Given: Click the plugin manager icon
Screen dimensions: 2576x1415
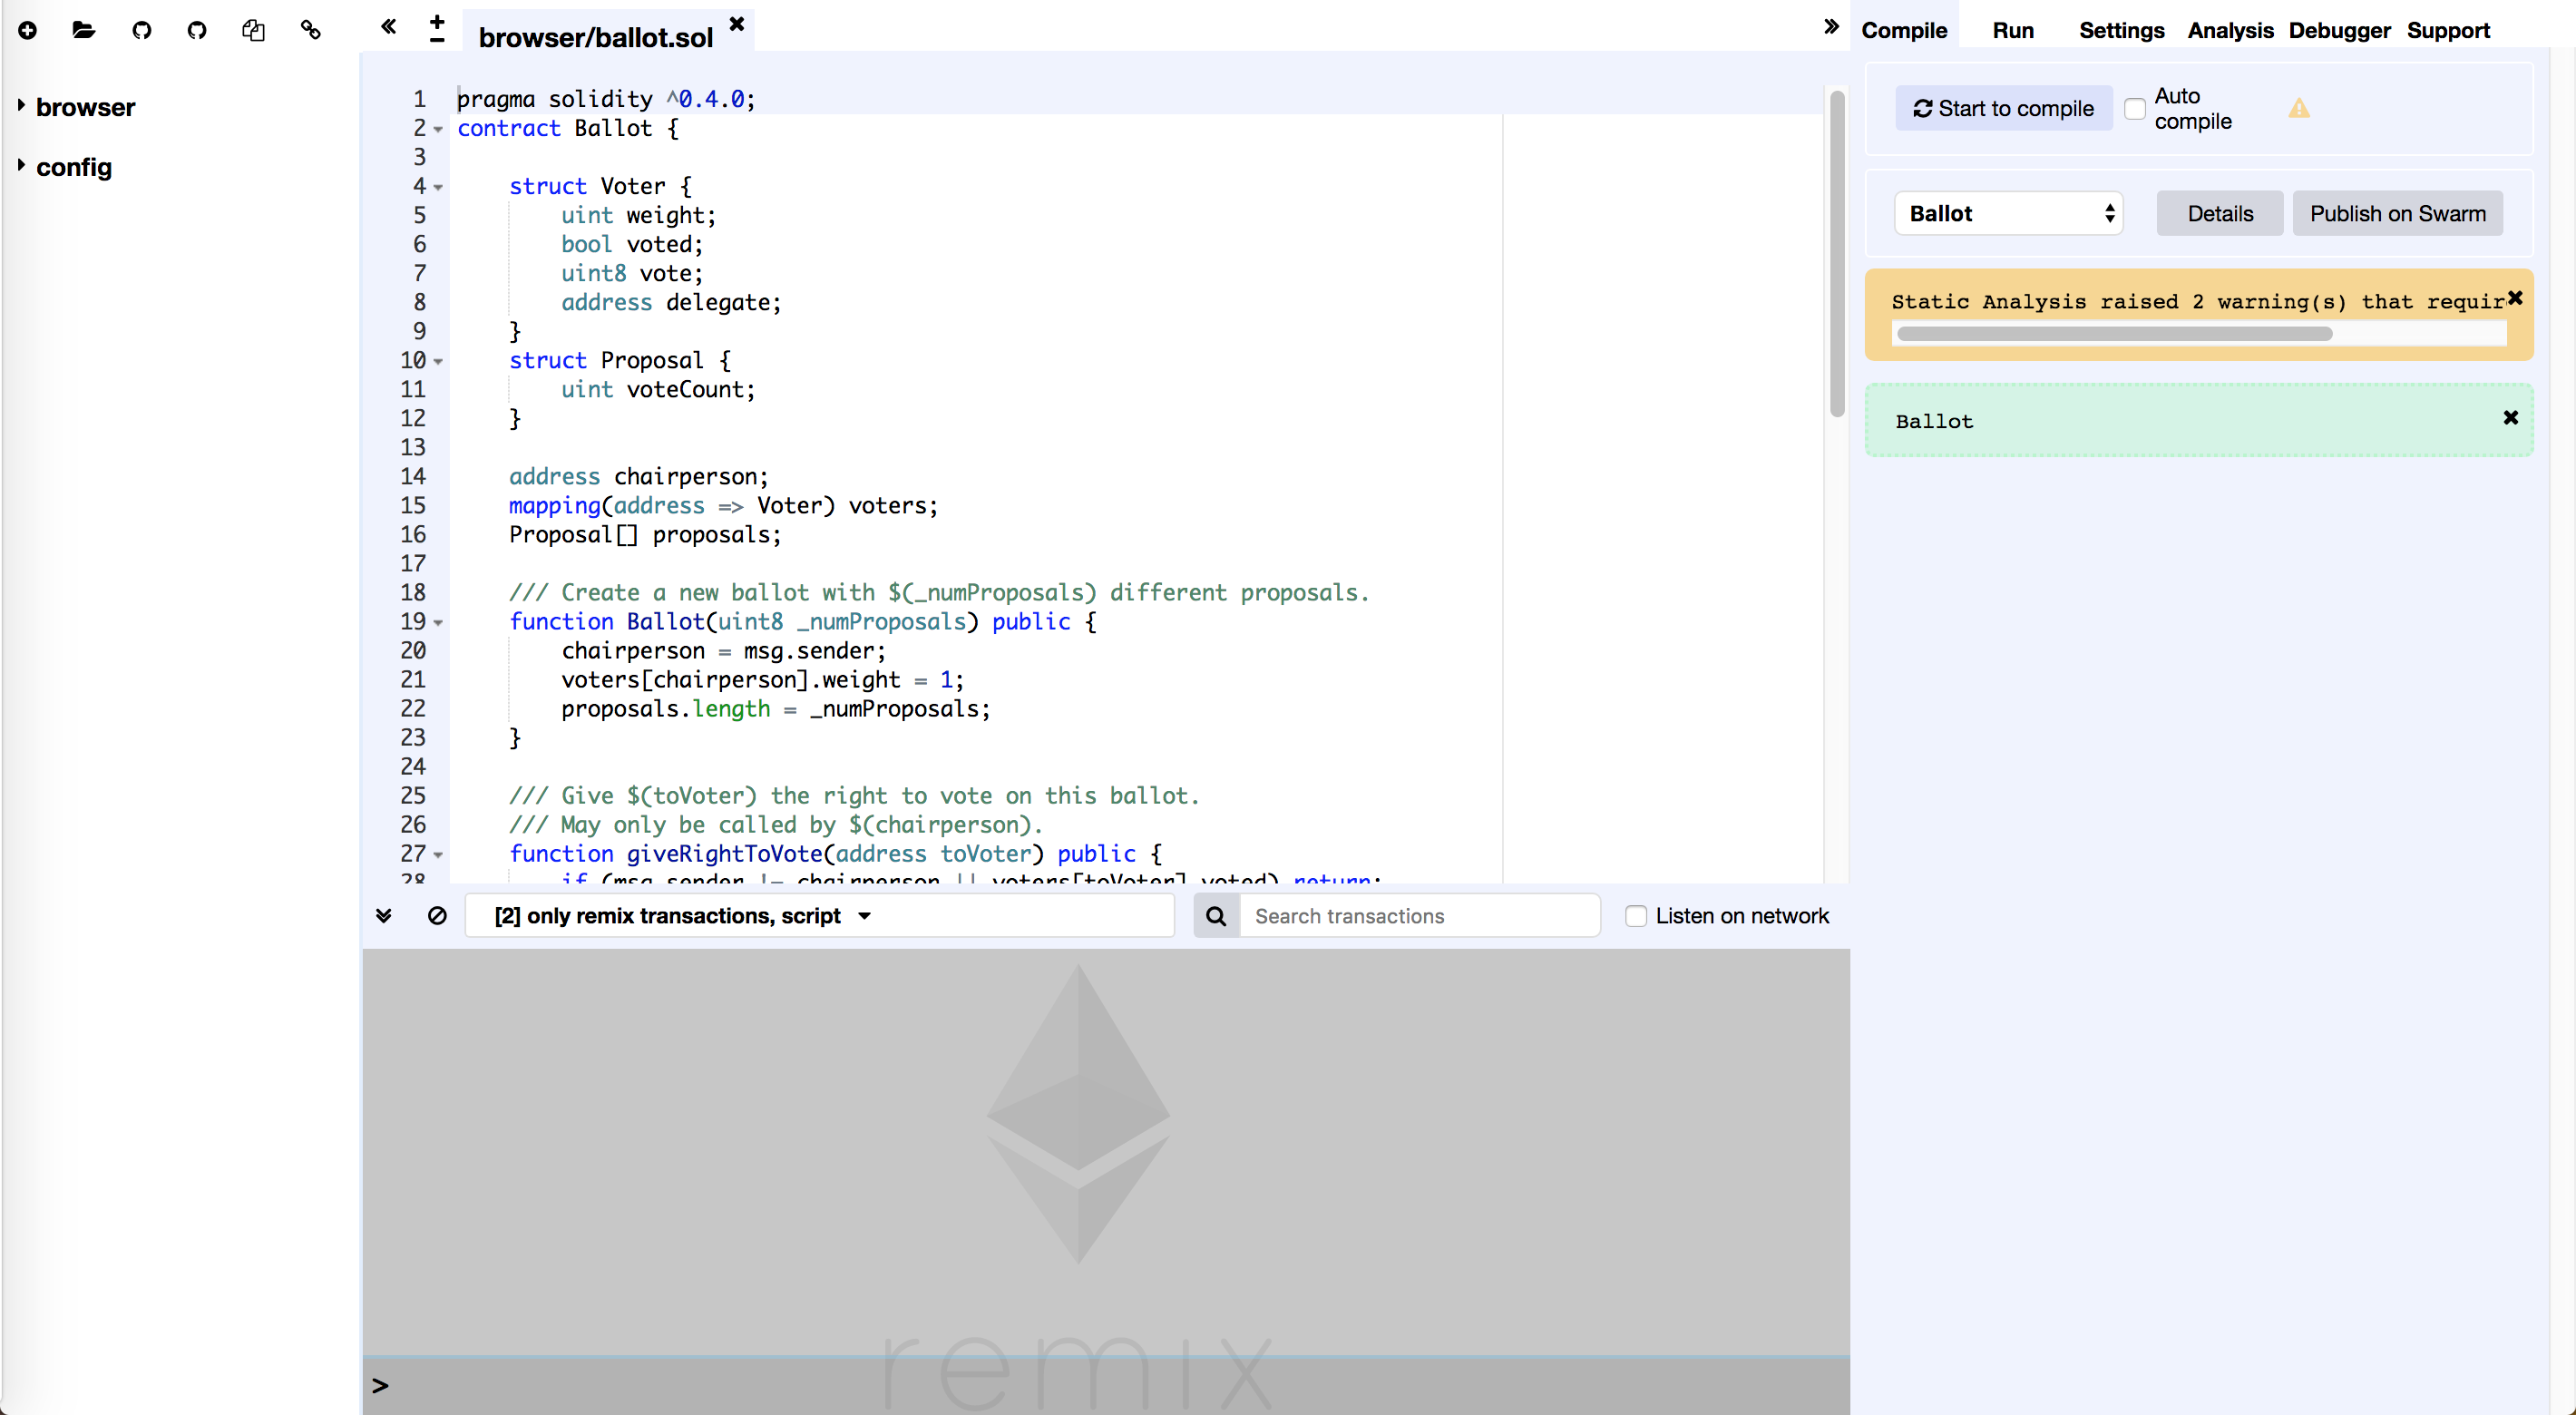Looking at the screenshot, I should 310,30.
